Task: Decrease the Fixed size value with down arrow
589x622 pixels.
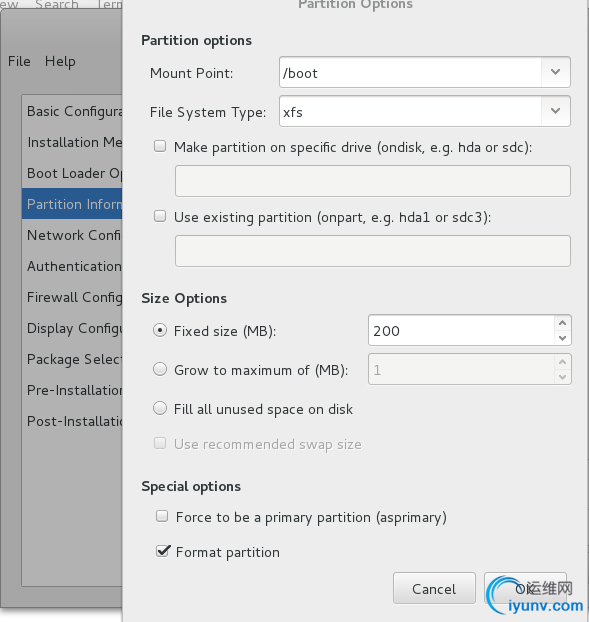Action: (x=562, y=338)
